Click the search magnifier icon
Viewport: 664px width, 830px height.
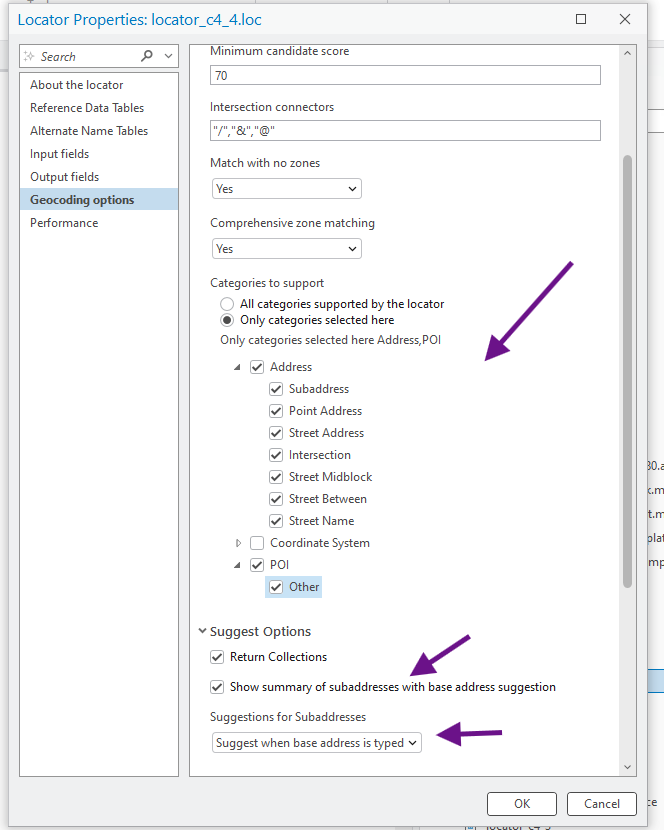(147, 57)
